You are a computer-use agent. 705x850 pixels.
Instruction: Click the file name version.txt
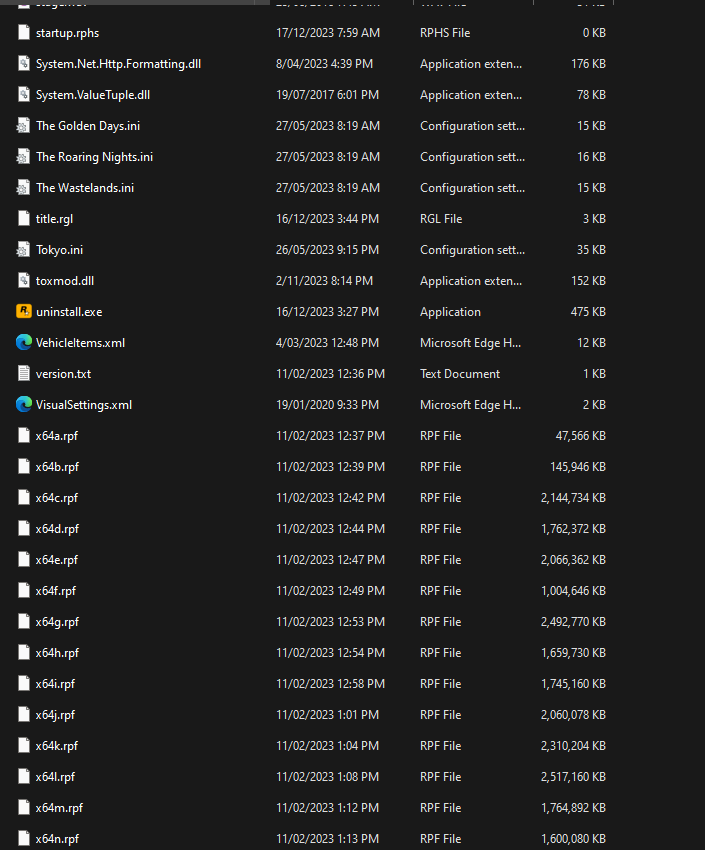pos(63,374)
